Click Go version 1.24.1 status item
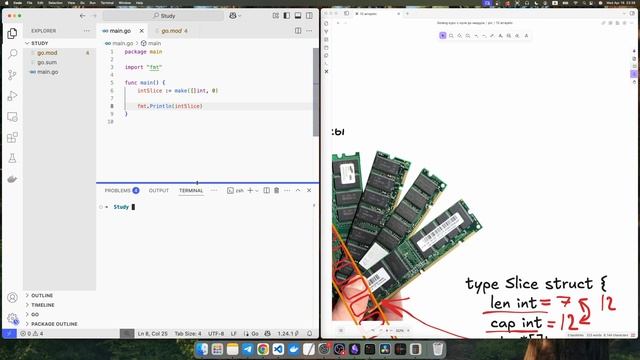The width and height of the screenshot is (640, 360). point(288,333)
